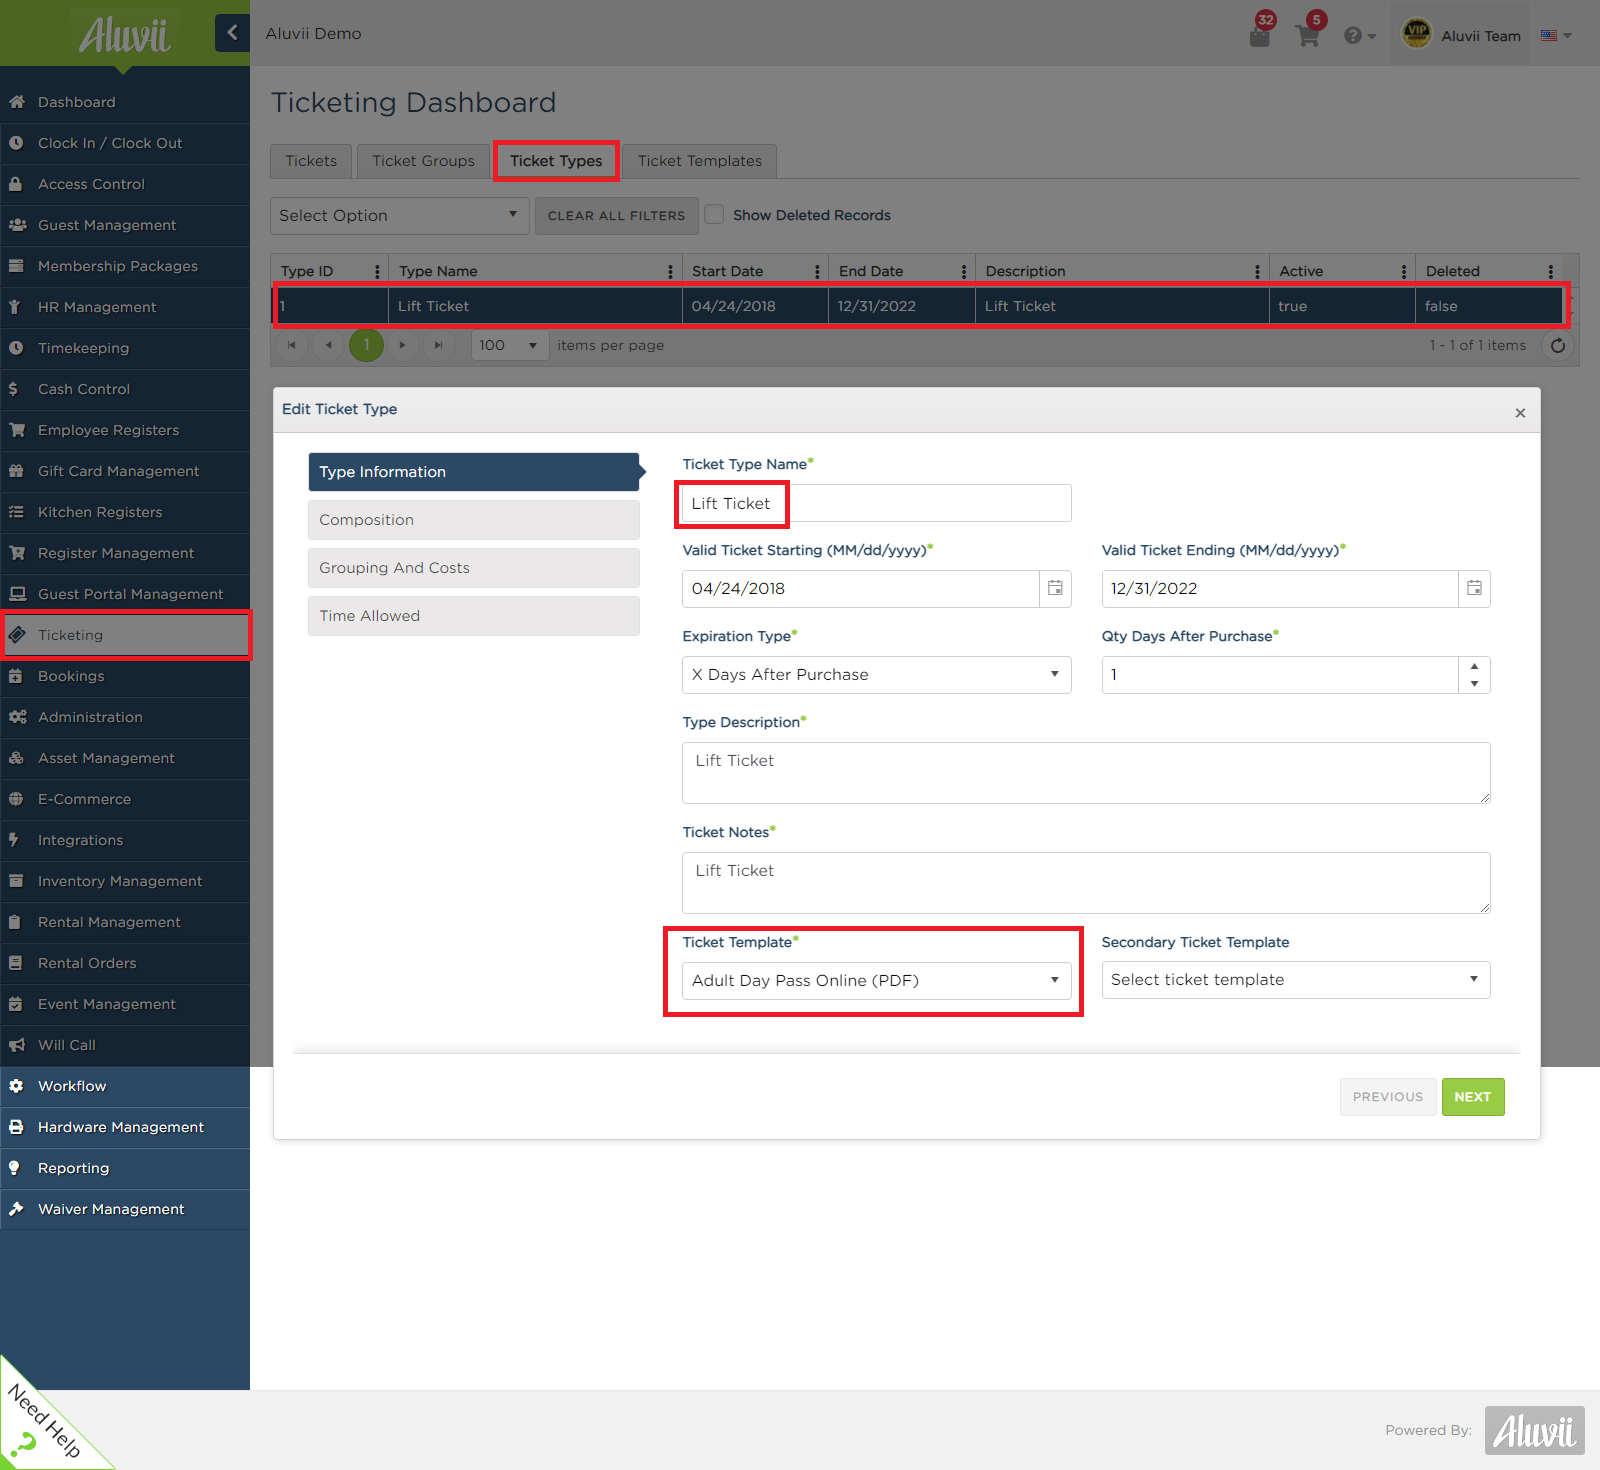Open the language flag dropdown

point(1556,36)
